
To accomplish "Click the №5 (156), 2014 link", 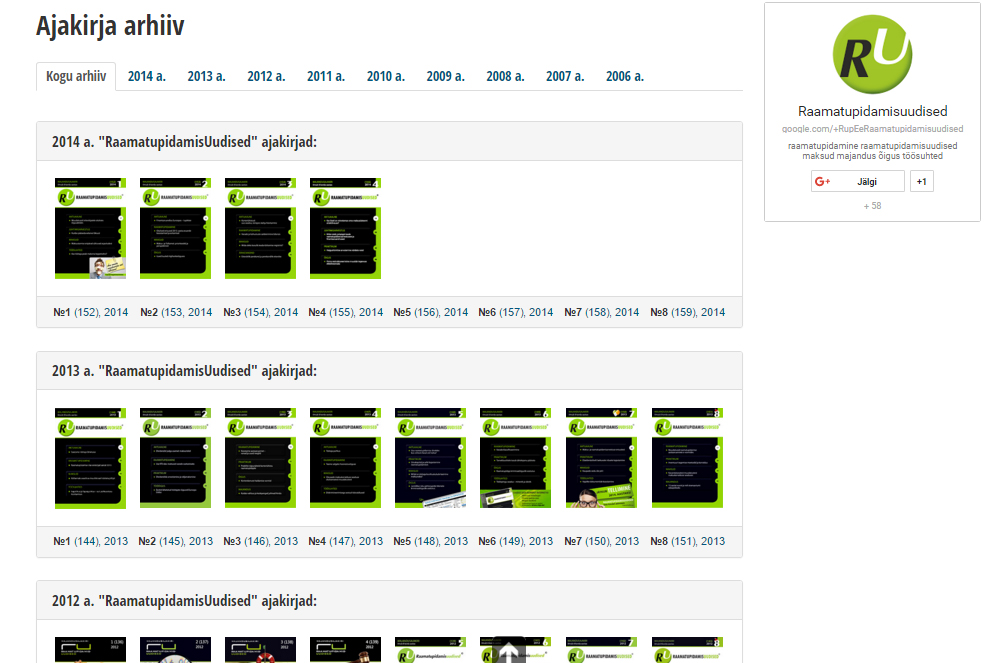I will (x=430, y=312).
